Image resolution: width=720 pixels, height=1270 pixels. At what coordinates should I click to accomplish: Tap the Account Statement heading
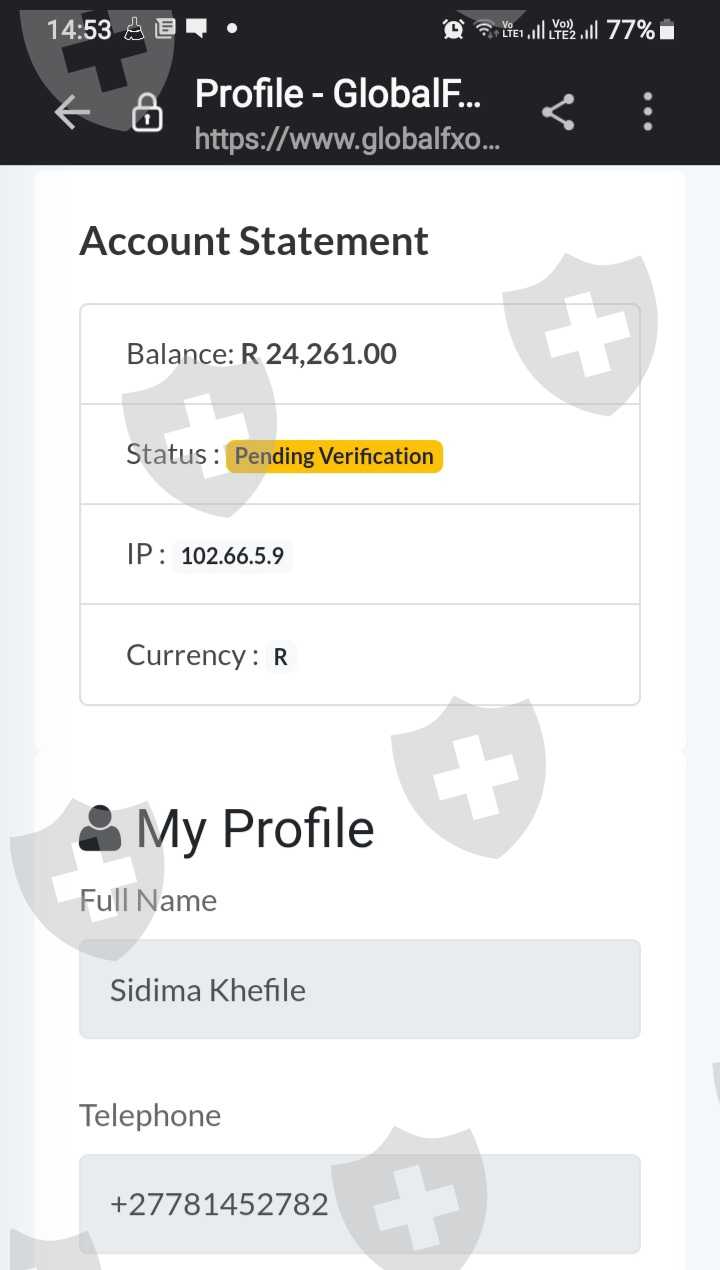pos(254,241)
